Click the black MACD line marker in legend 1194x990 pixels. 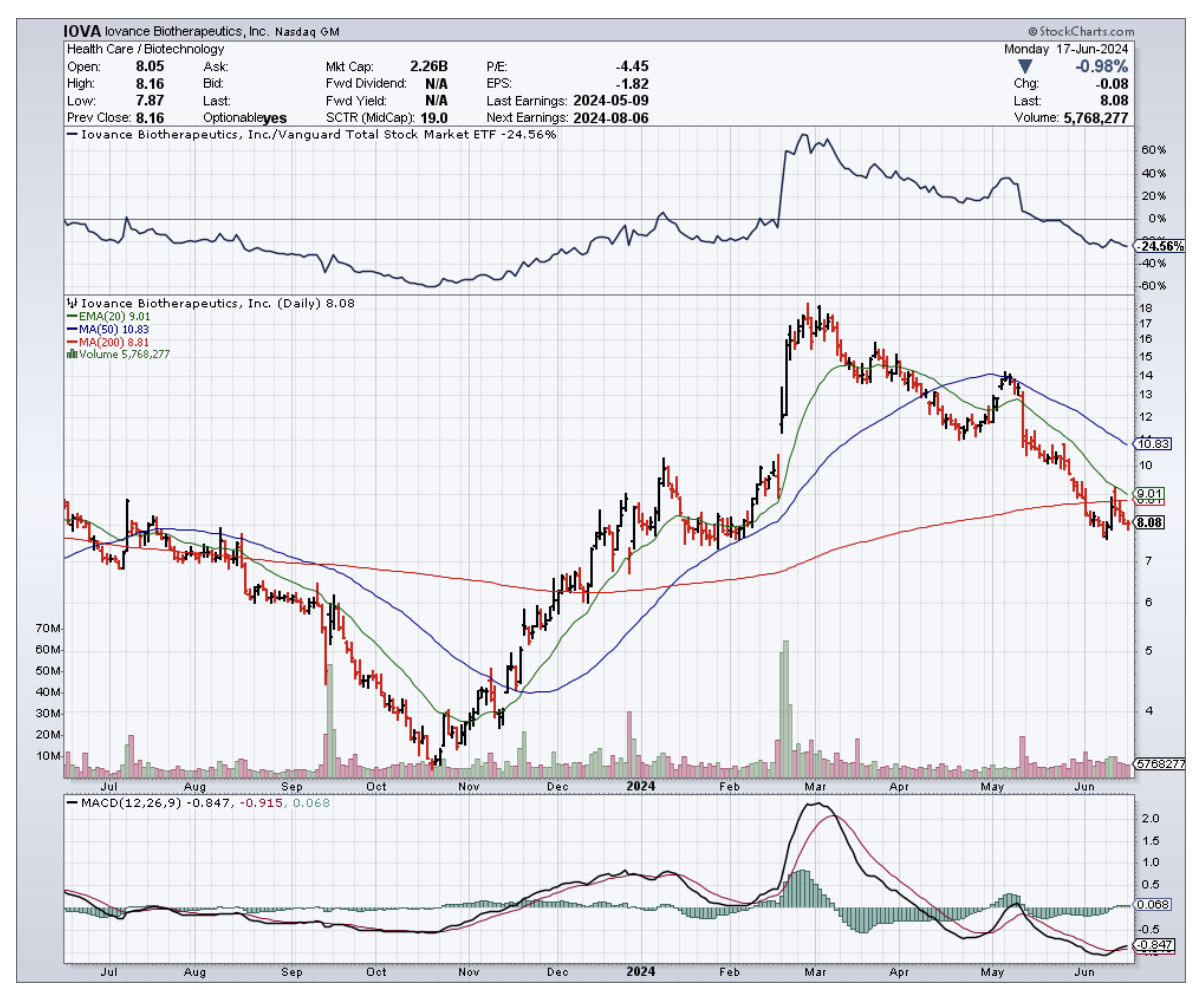pyautogui.click(x=73, y=801)
